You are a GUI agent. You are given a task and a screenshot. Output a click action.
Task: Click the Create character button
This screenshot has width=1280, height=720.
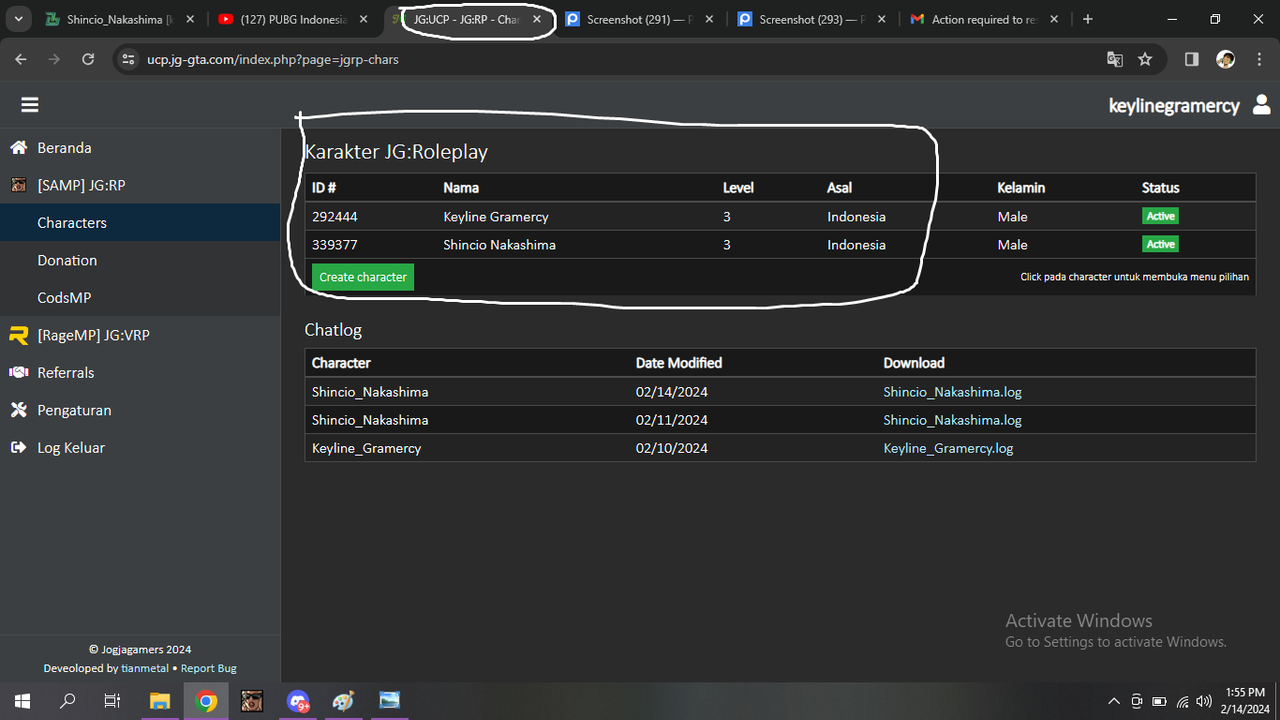point(363,277)
